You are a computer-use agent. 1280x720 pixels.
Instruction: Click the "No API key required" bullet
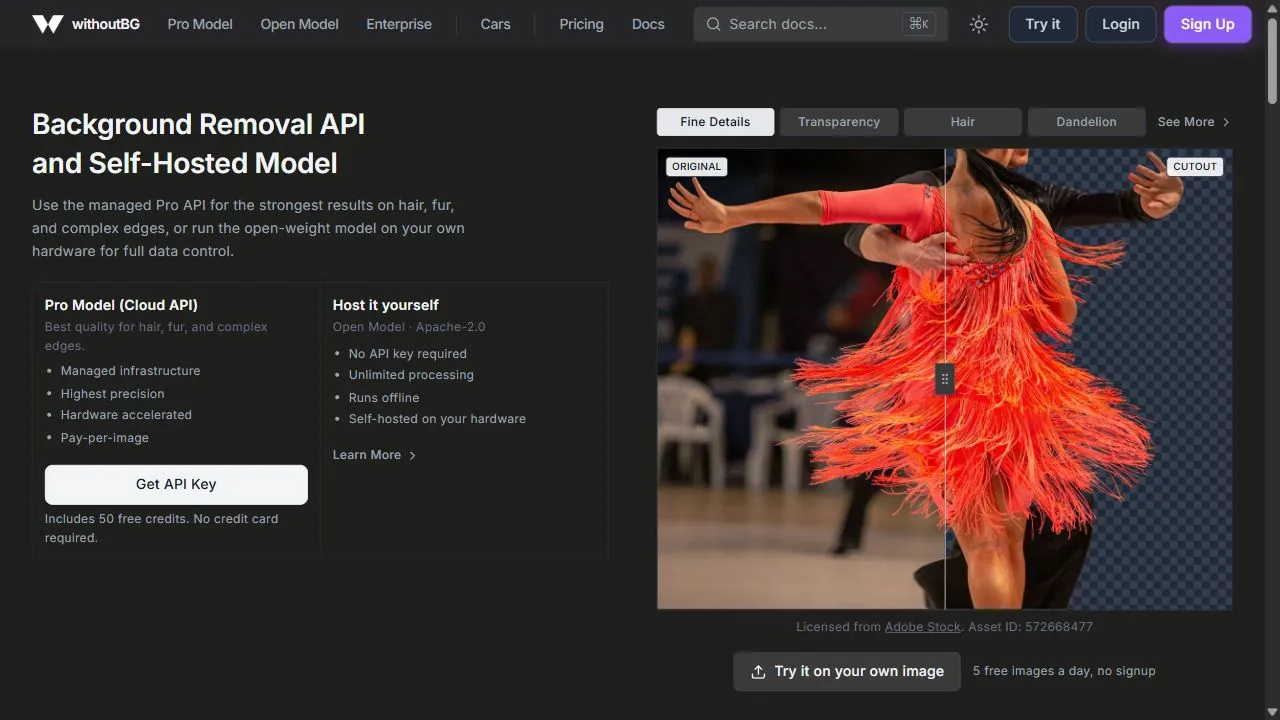[408, 354]
